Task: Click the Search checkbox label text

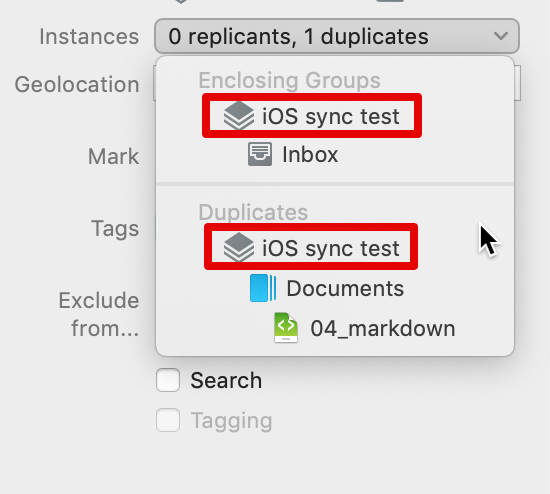Action: 226,380
